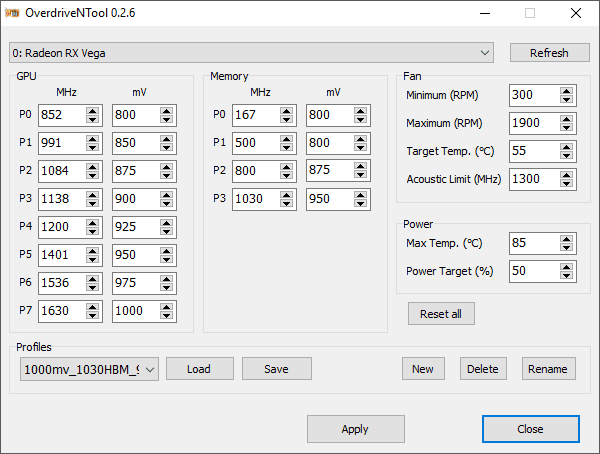Reset all settings button
Screen dimensions: 600x454
pyautogui.click(x=441, y=314)
